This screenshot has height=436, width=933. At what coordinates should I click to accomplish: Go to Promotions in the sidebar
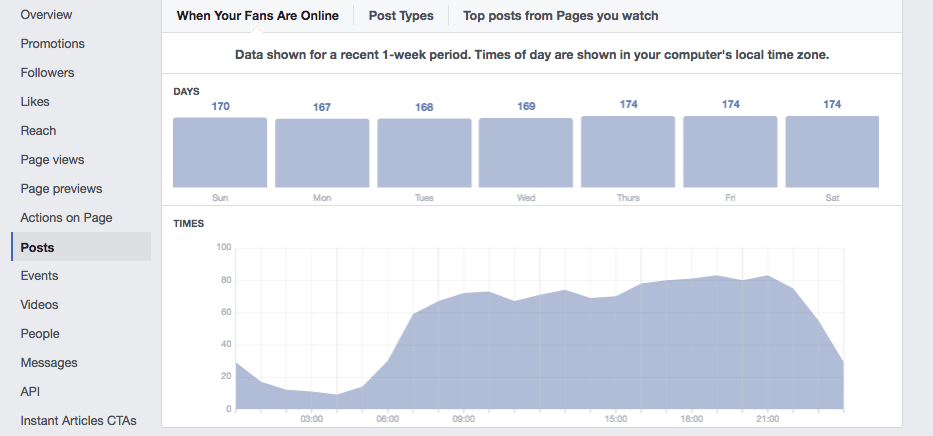(52, 43)
